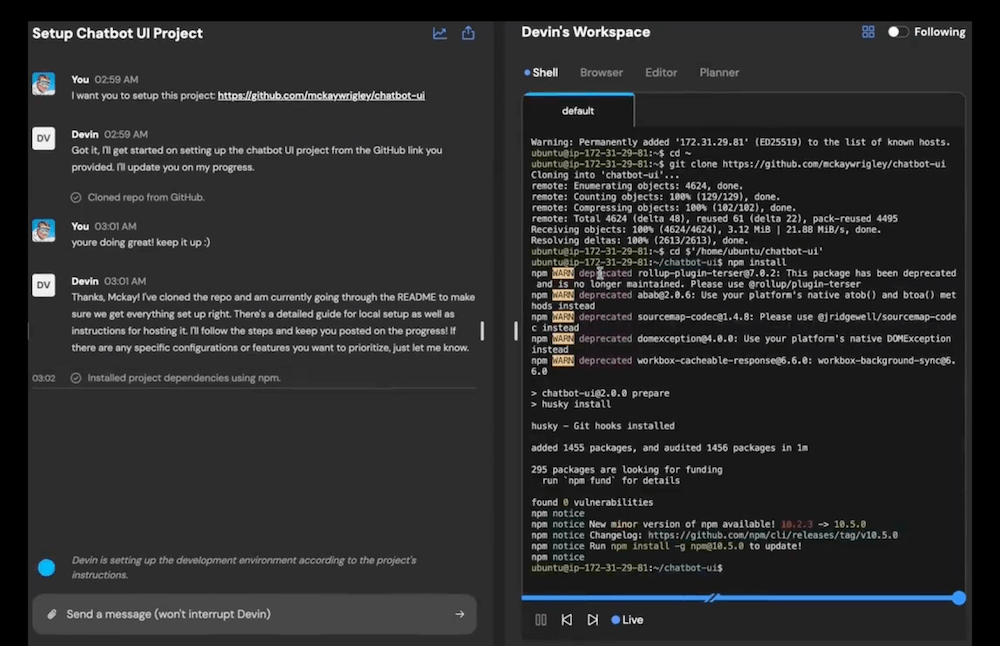This screenshot has width=1000, height=646.
Task: Switch to the Shell tab
Action: [541, 72]
